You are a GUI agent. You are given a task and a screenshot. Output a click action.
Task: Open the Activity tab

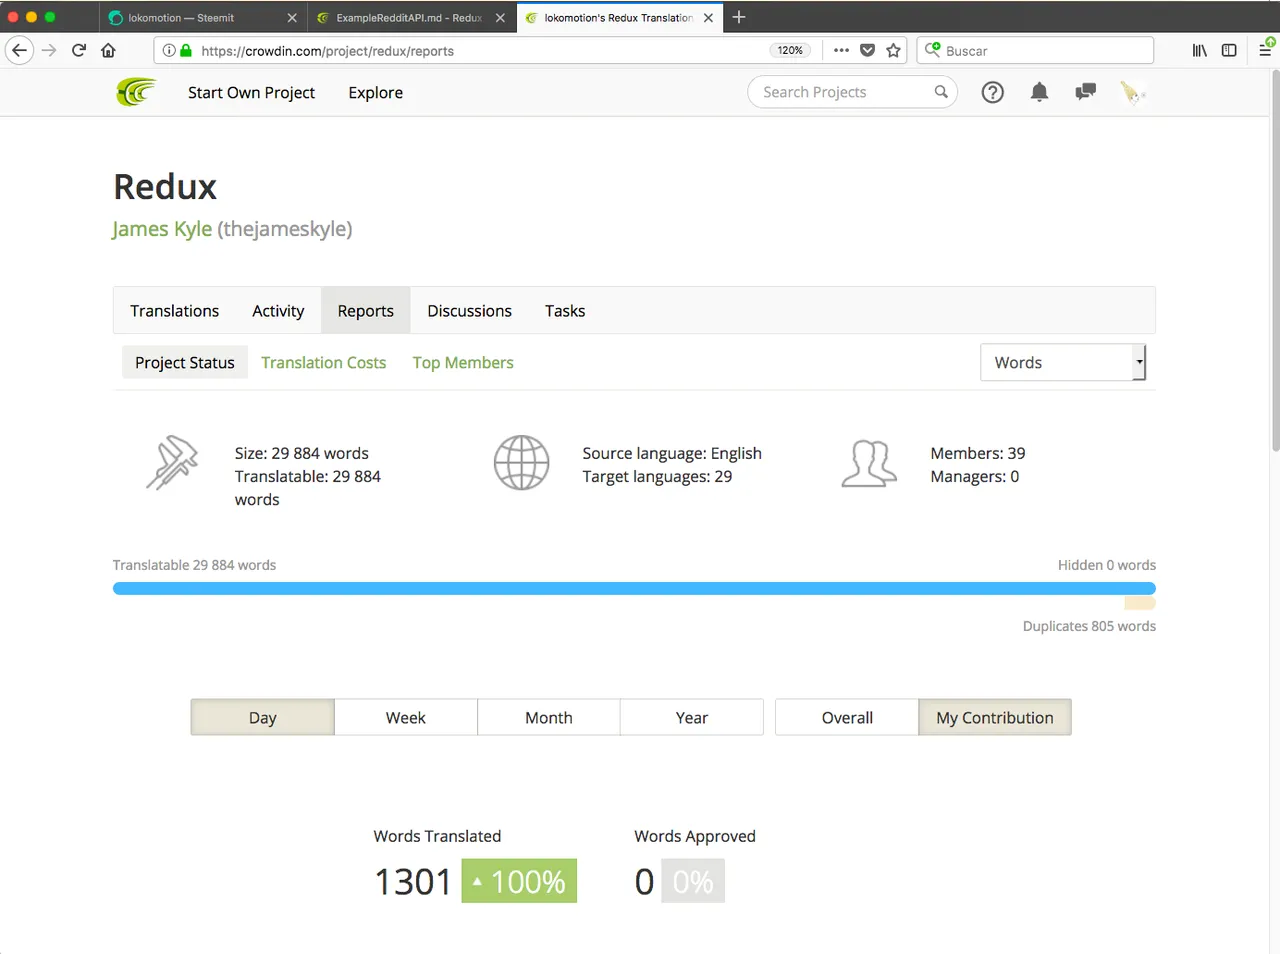(x=278, y=311)
